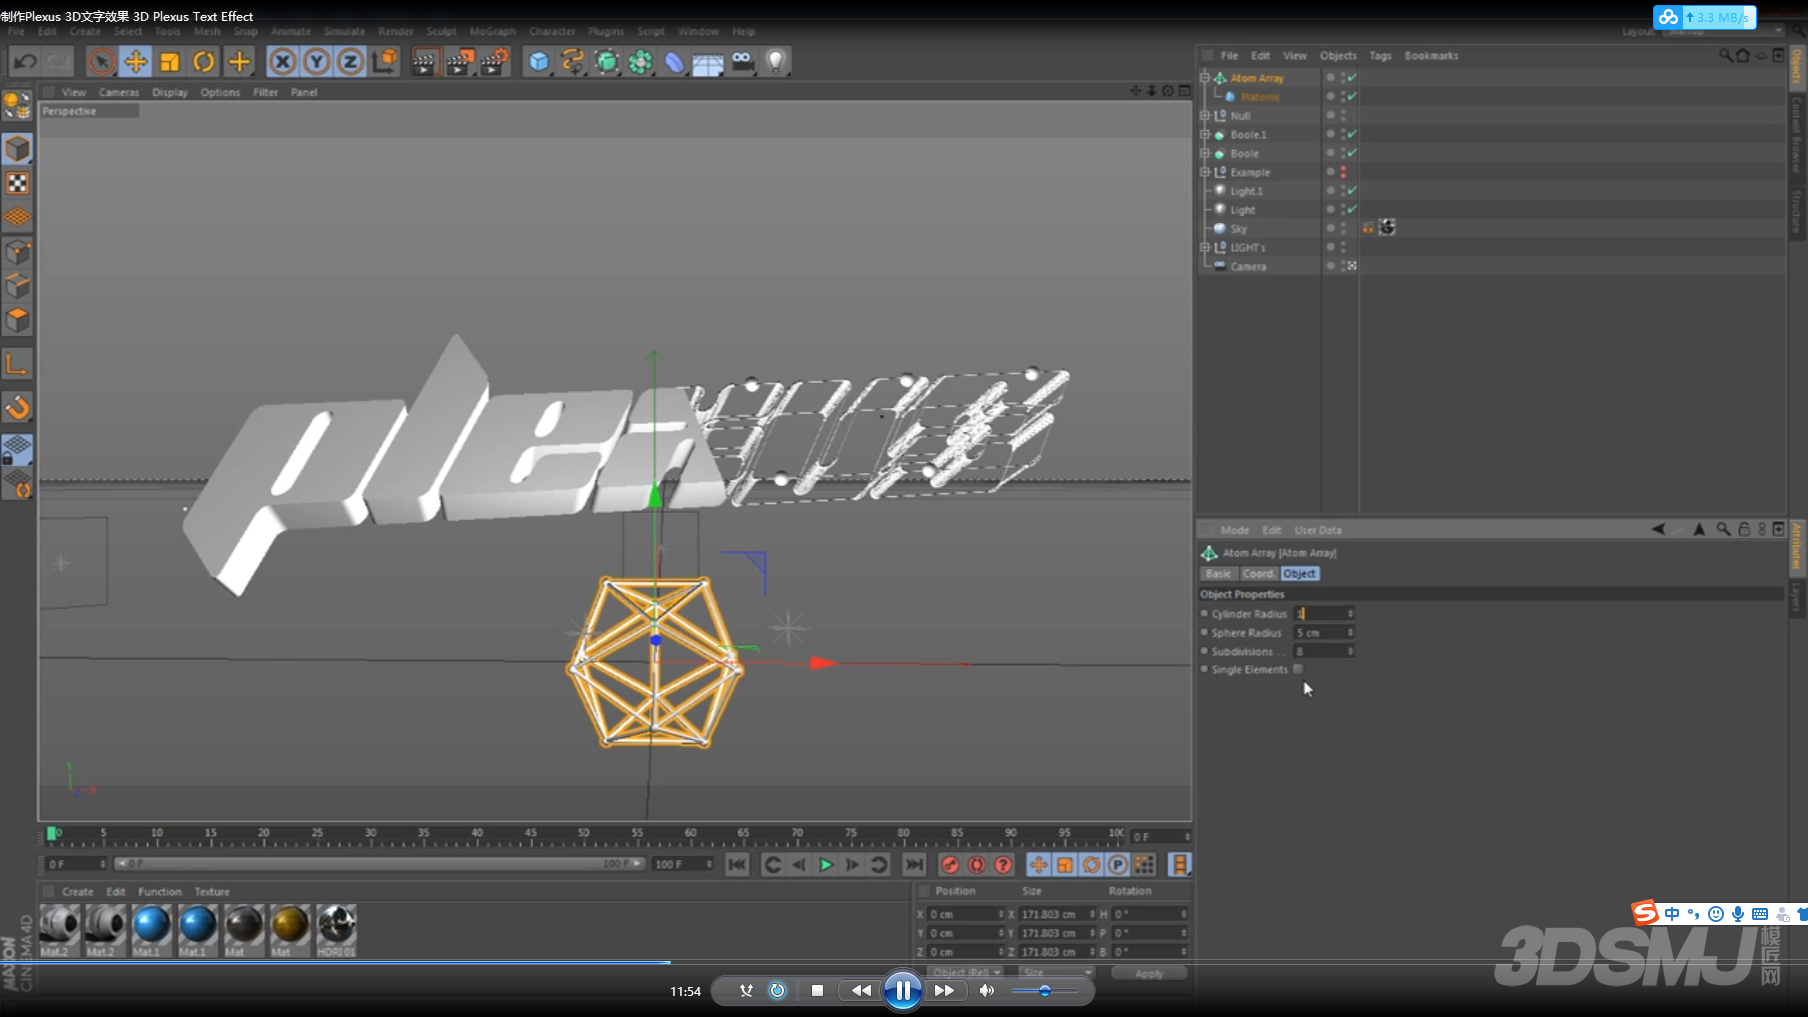
Task: Select the Texture mode checkerboard icon
Action: click(17, 183)
